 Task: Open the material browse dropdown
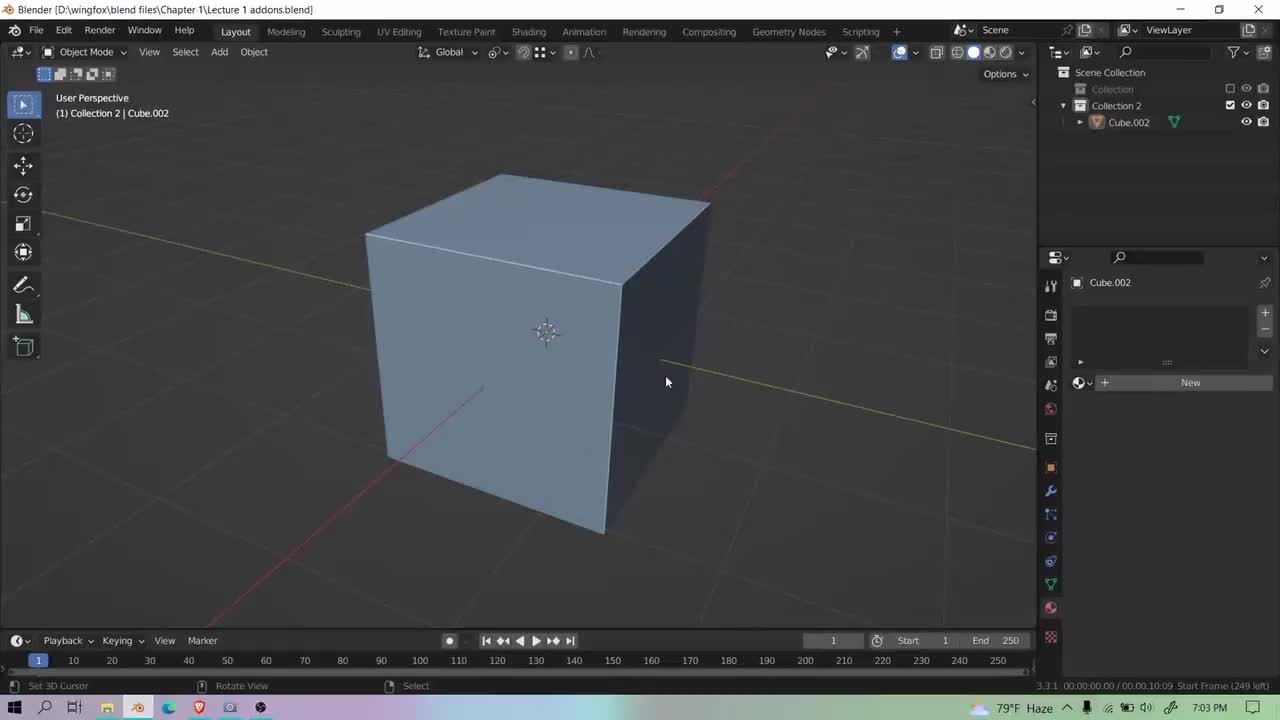point(1082,383)
